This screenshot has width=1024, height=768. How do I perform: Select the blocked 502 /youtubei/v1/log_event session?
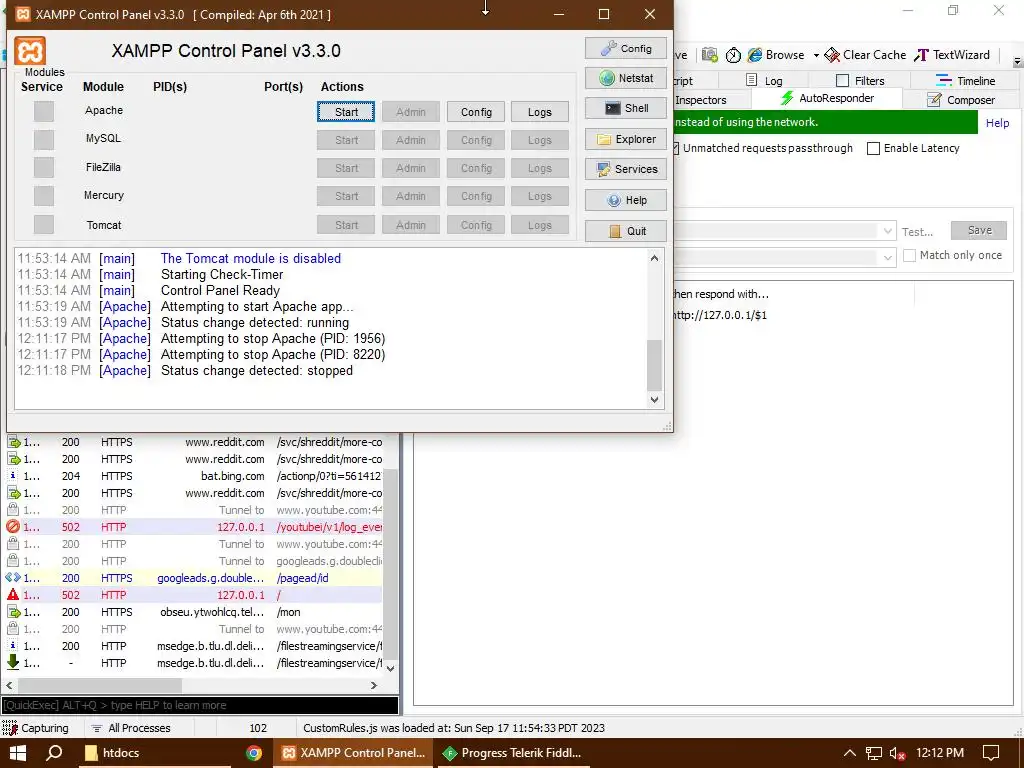(193, 527)
